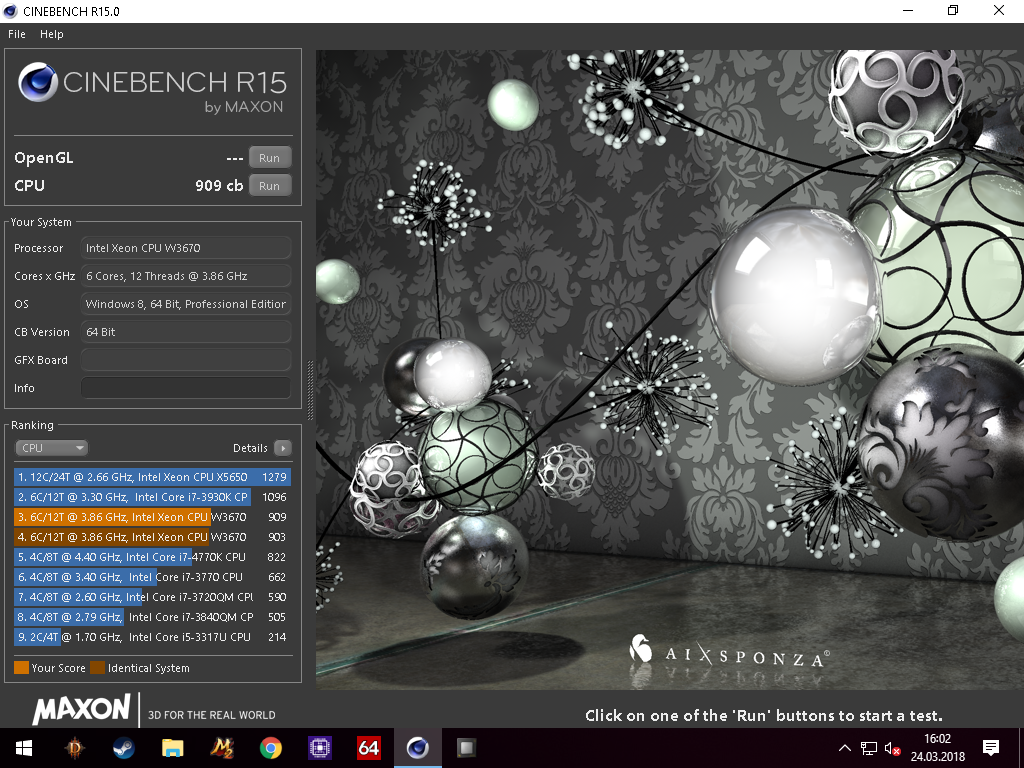Image resolution: width=1024 pixels, height=768 pixels.
Task: Open the muted volume tray icon
Action: (x=893, y=748)
